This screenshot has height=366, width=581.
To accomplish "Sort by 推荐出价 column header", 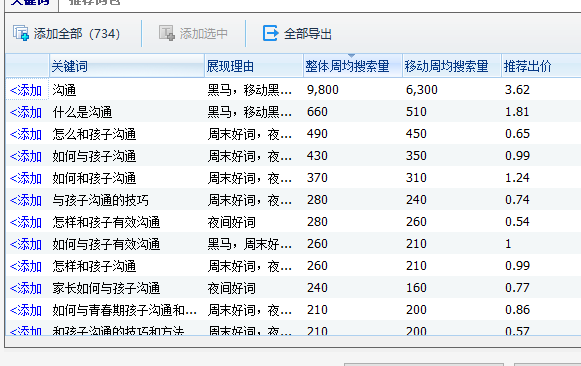I will click(541, 66).
